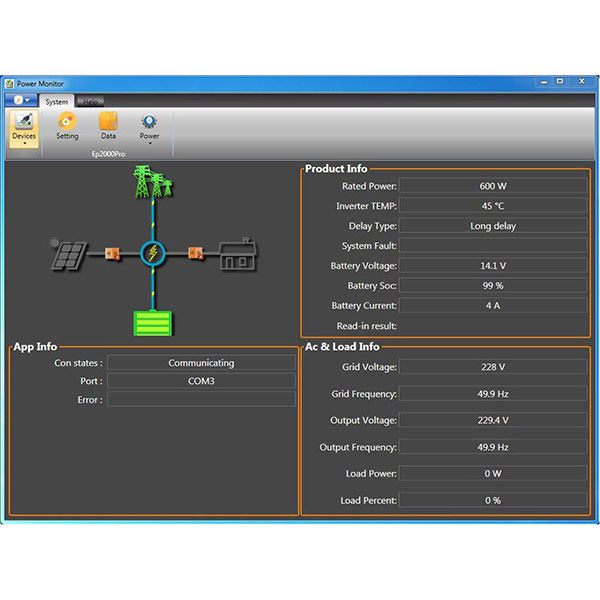
Task: Click the Grid Frequency value 49.9 Hz
Action: [493, 394]
